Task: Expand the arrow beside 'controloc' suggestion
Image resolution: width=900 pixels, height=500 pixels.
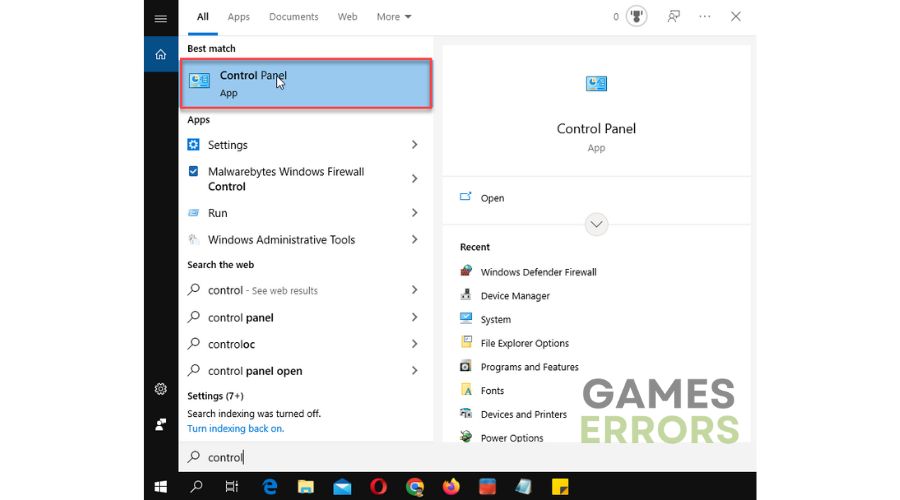Action: 414,344
